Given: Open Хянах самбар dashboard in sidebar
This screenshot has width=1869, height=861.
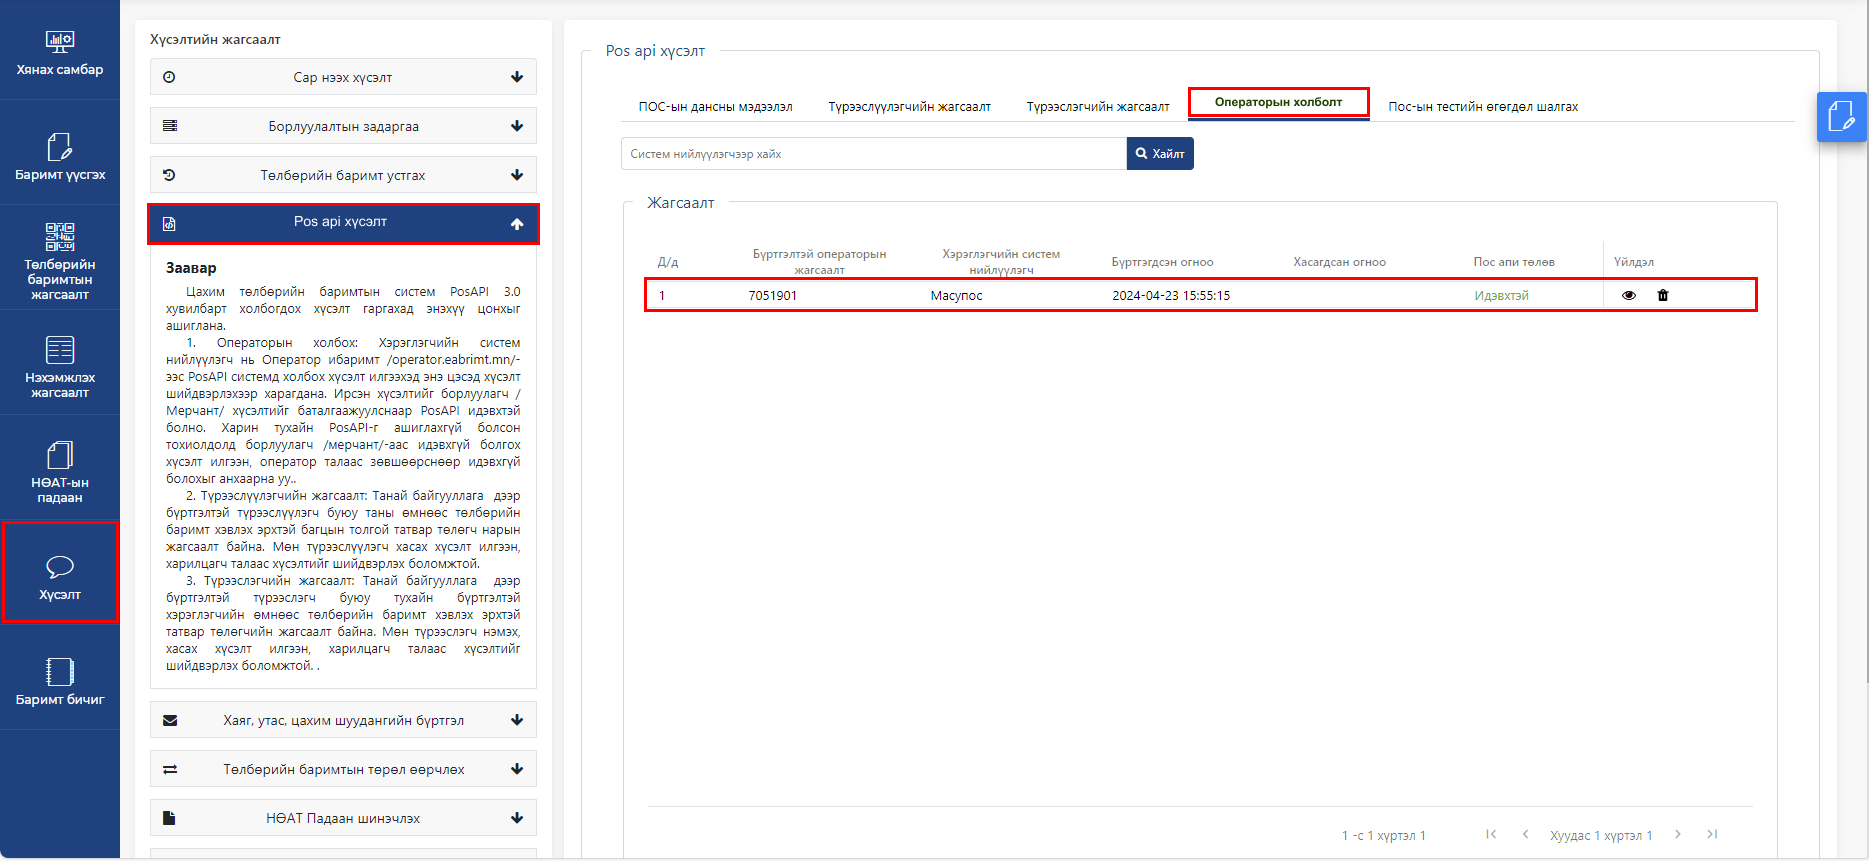Looking at the screenshot, I should click(60, 52).
